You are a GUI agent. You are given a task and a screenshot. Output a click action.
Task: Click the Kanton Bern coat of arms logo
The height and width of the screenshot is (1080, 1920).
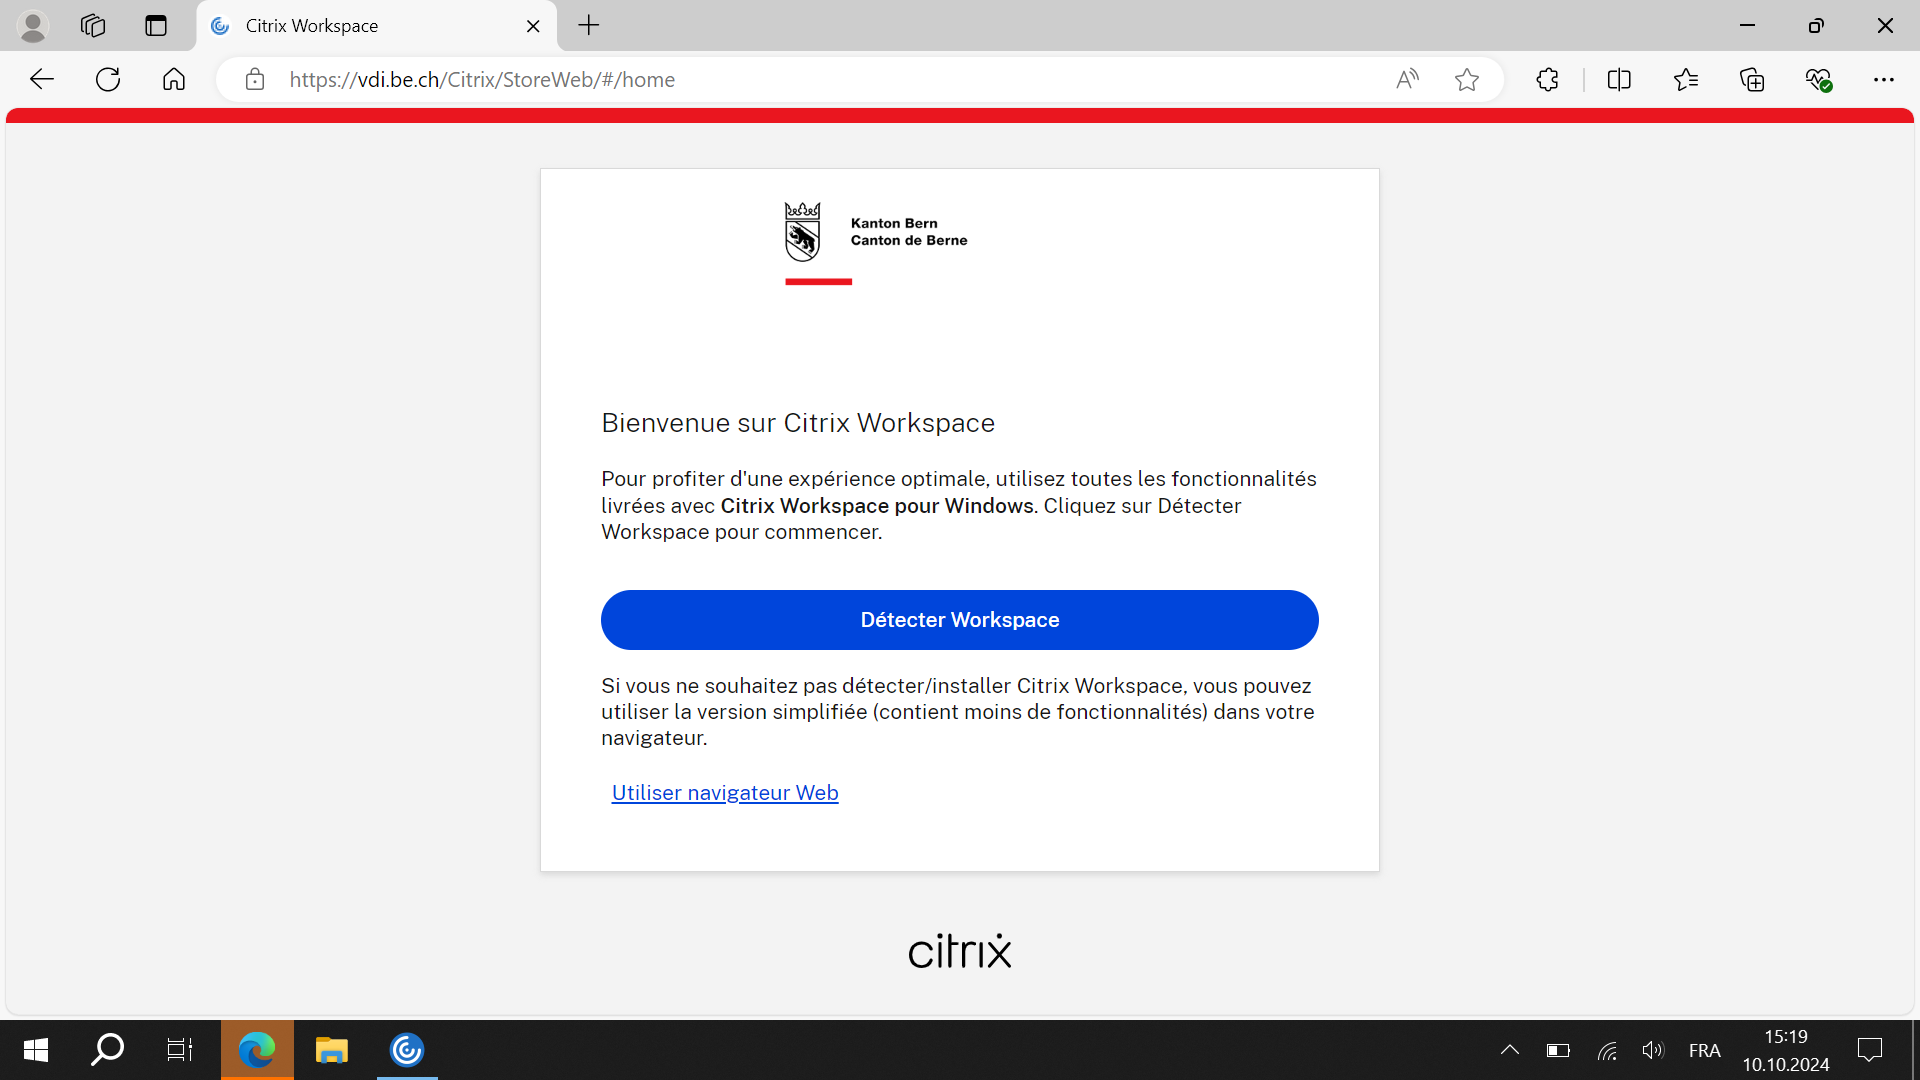tap(802, 232)
